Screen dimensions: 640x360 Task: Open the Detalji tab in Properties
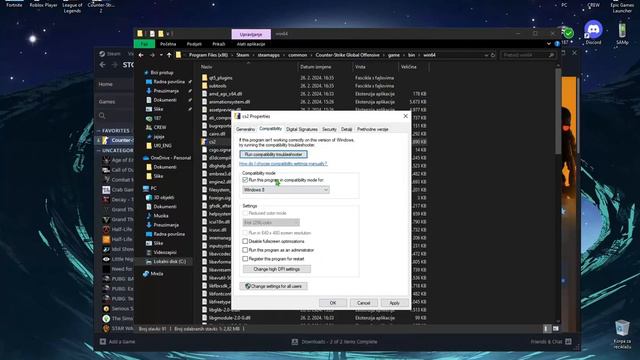click(x=347, y=129)
